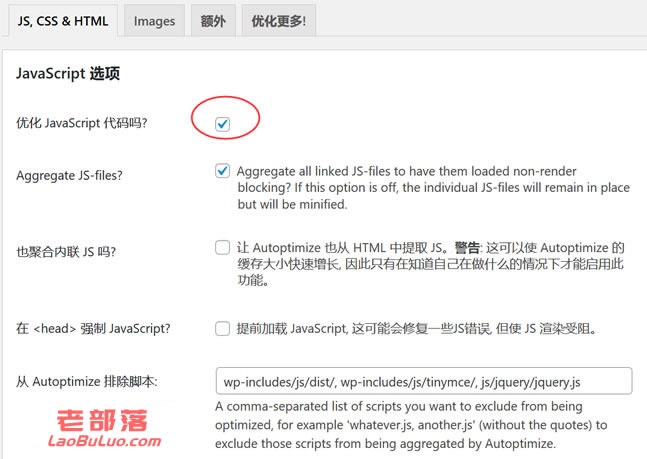Click the 让 Autoptimize 也从 HTML 中提取 description

(x=430, y=264)
